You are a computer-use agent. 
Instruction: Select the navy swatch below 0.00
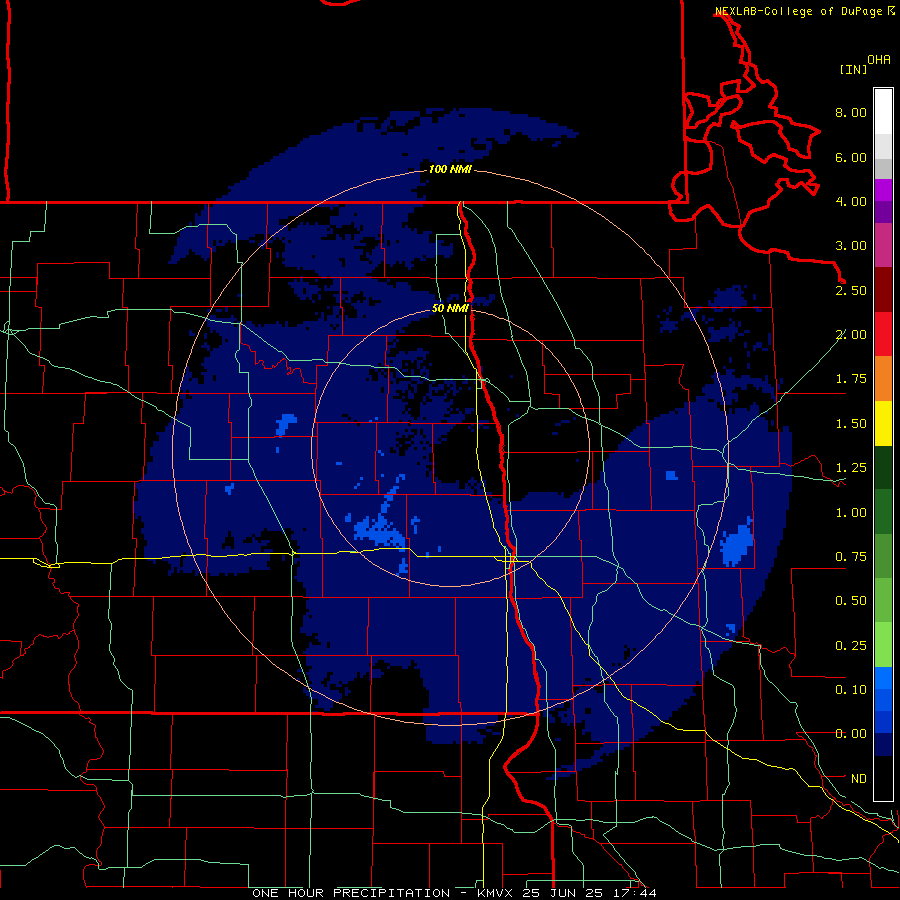[x=883, y=745]
